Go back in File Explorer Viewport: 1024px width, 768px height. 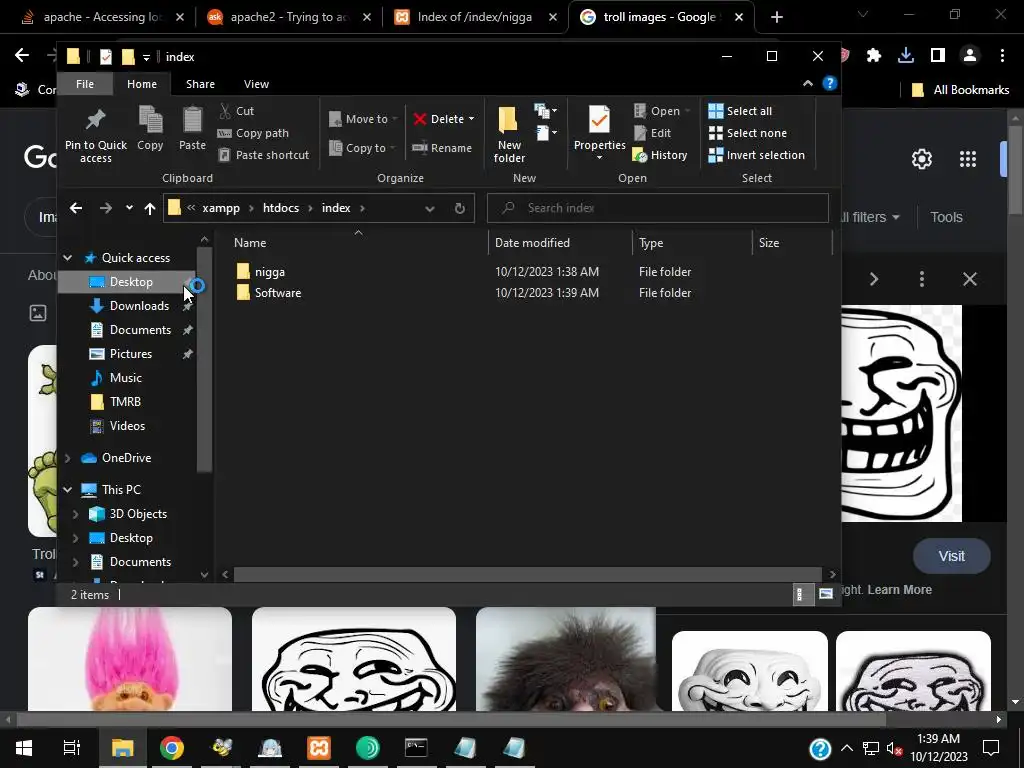tap(76, 208)
